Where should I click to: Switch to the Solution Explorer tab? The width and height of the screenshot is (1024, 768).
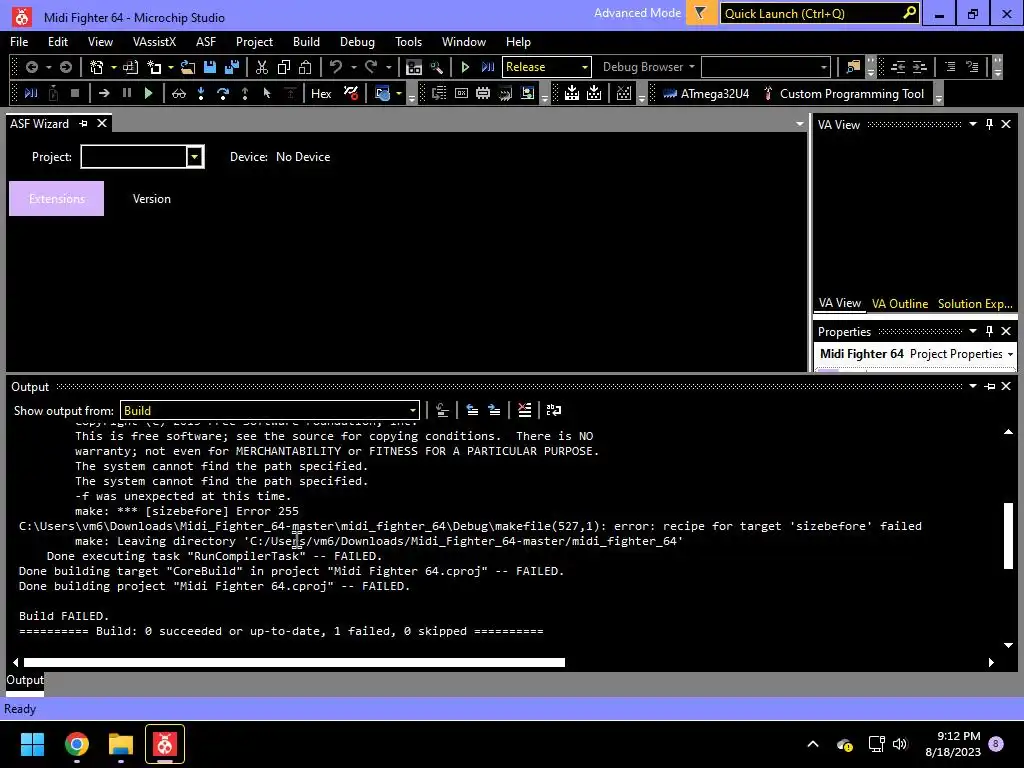975,304
